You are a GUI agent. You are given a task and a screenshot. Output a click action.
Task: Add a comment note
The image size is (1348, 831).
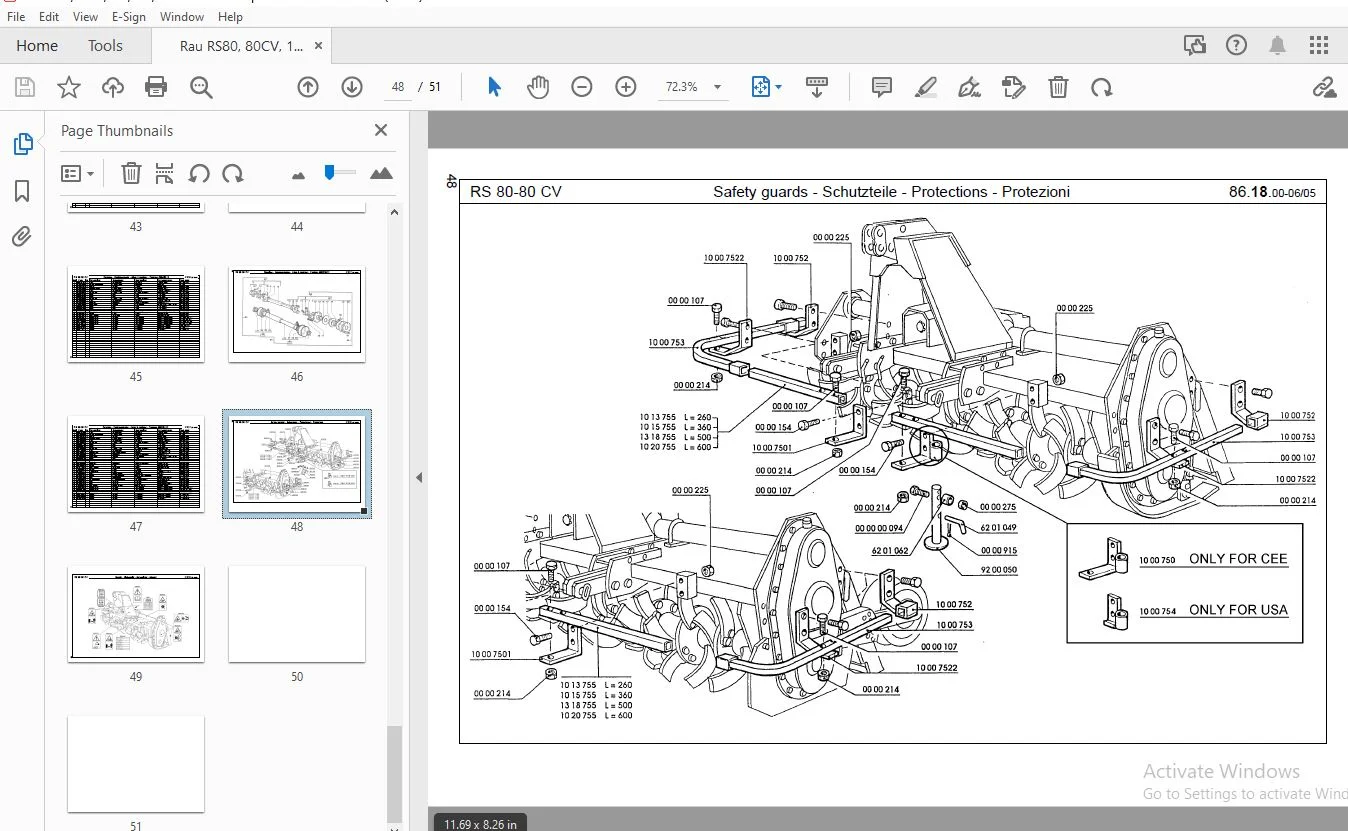[x=882, y=87]
